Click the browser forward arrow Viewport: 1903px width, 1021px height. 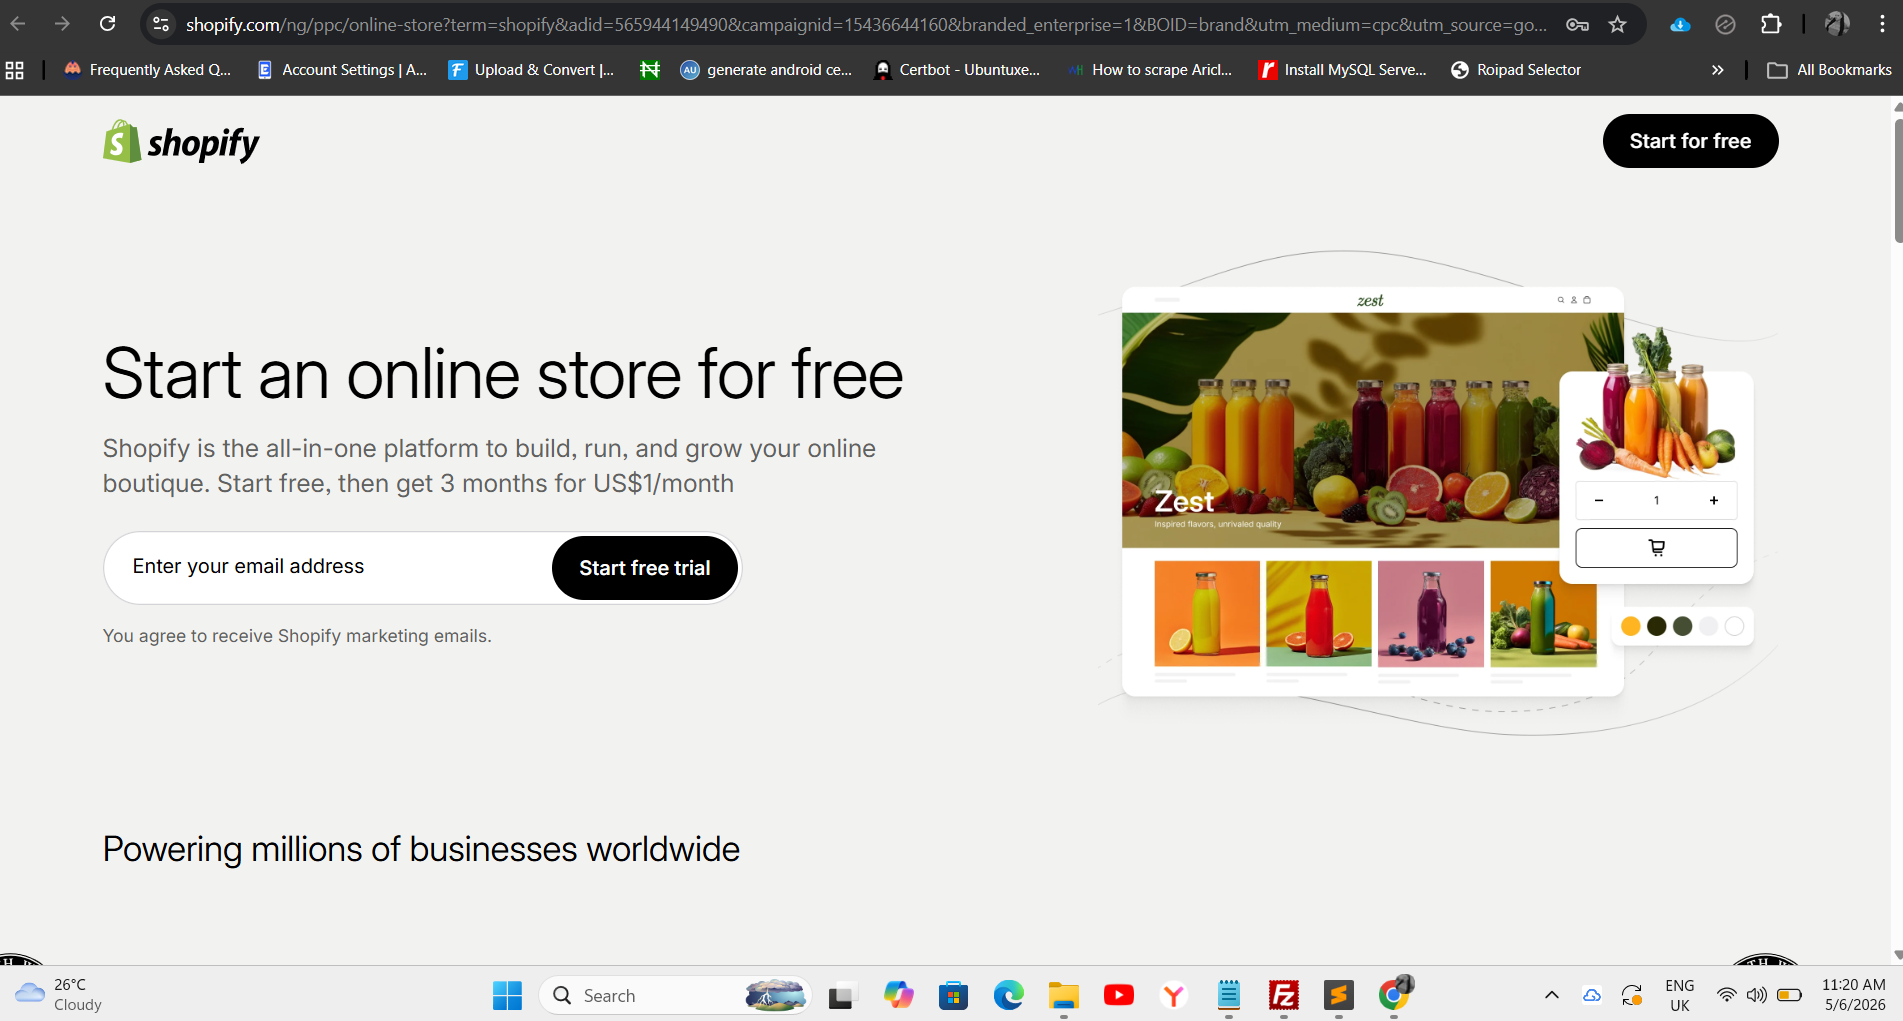coord(62,24)
